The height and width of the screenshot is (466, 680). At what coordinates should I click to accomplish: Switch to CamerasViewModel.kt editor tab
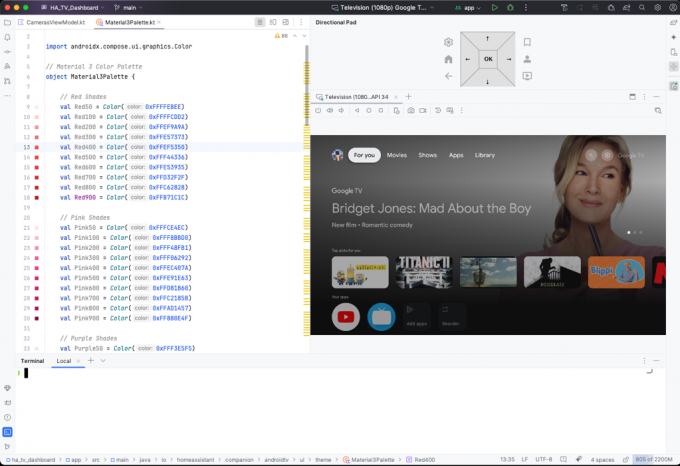(52, 22)
